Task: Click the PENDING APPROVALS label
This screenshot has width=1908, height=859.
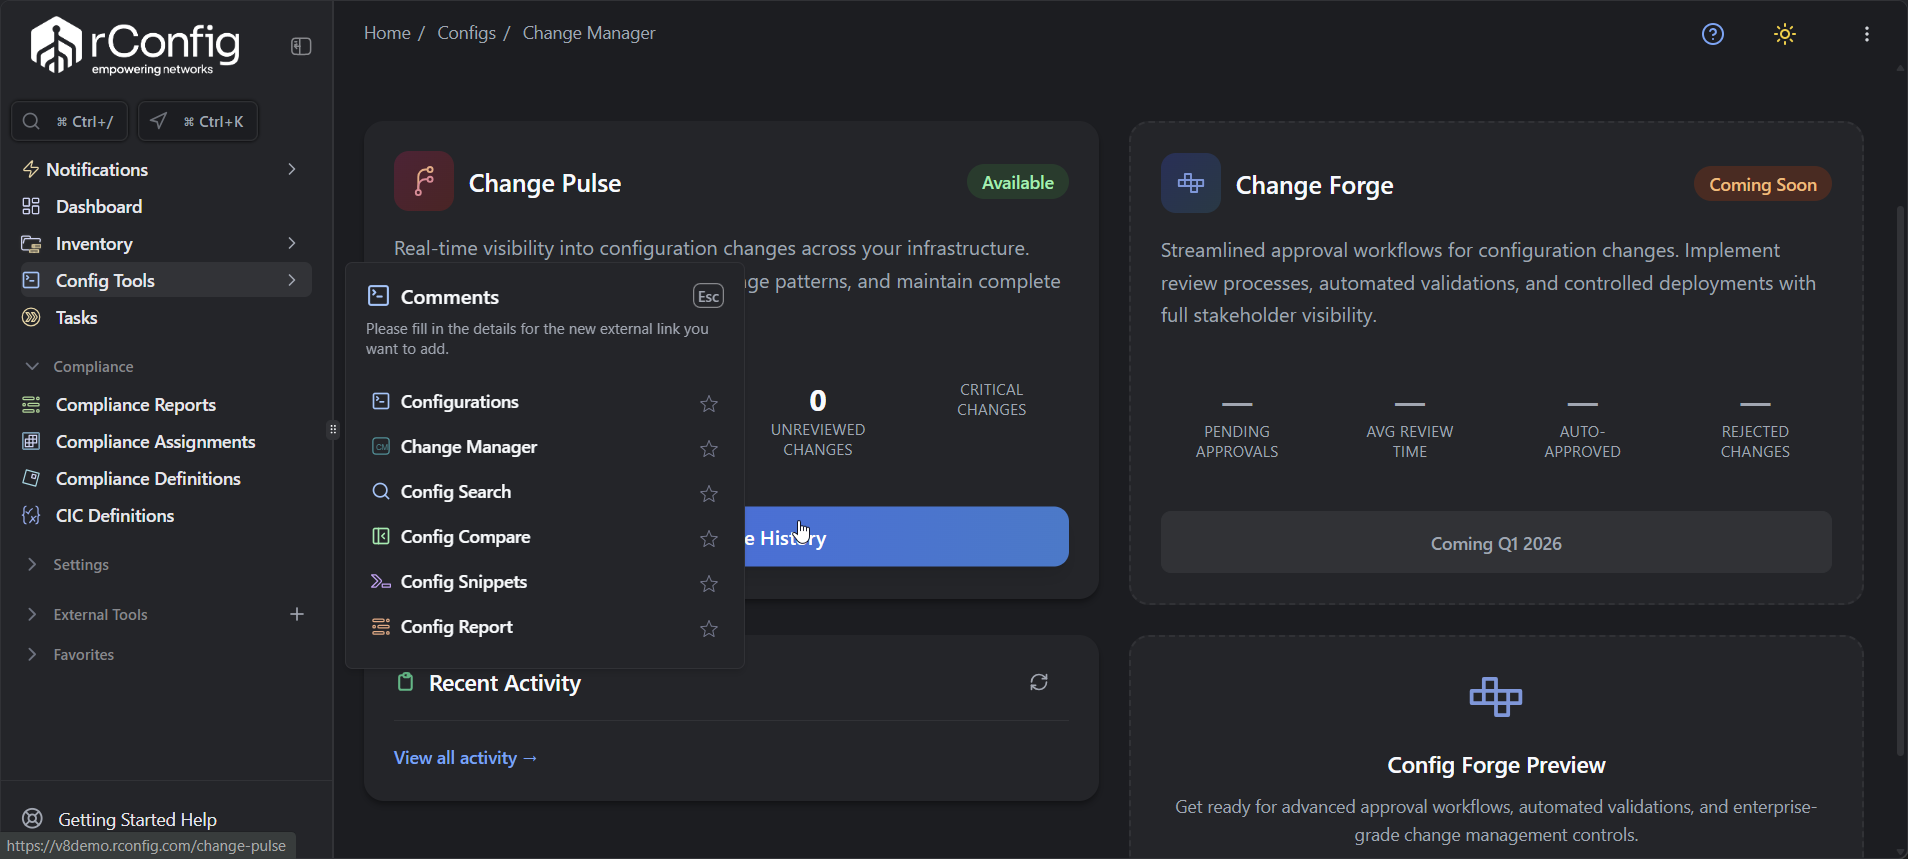Action: click(1237, 441)
